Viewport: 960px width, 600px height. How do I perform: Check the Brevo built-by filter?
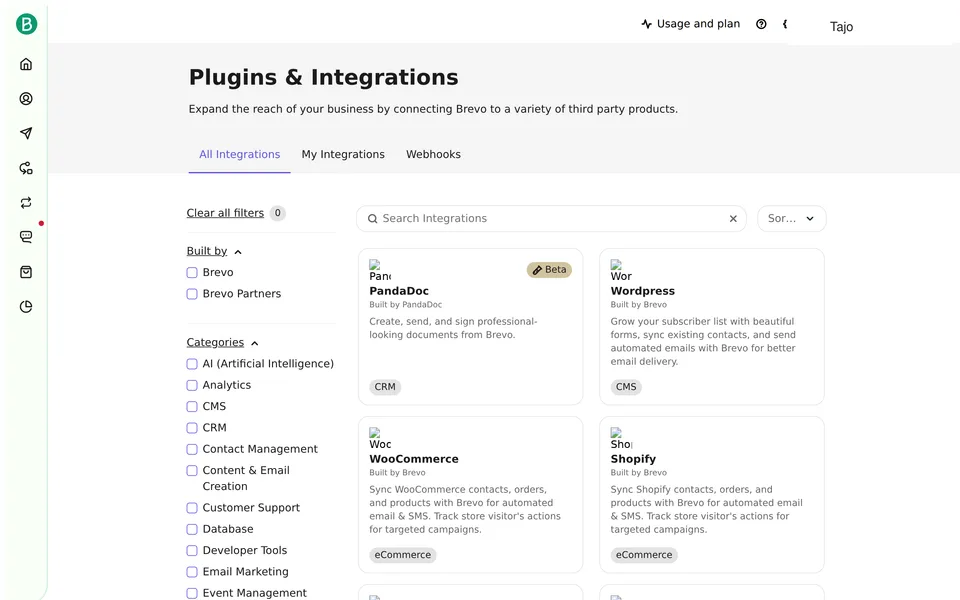[192, 272]
